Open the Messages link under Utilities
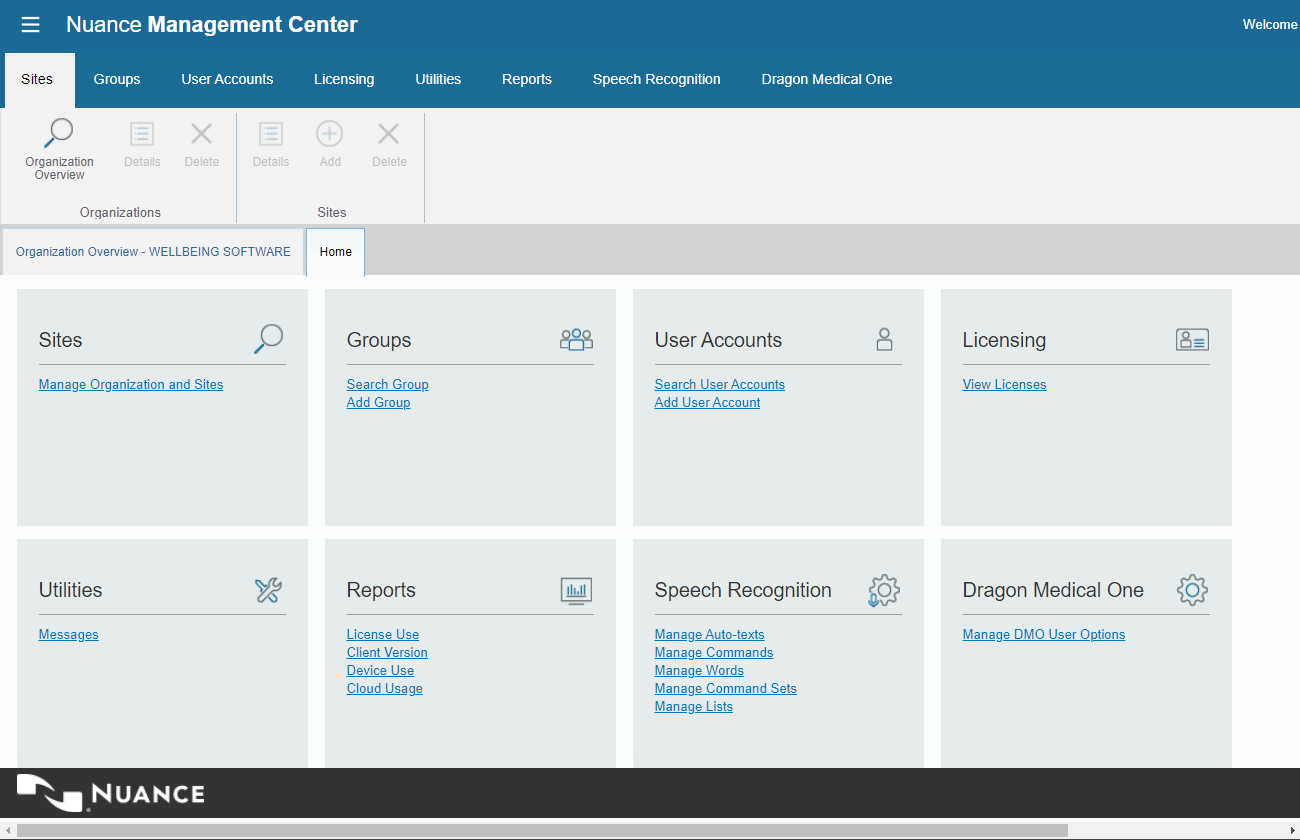 pyautogui.click(x=69, y=635)
